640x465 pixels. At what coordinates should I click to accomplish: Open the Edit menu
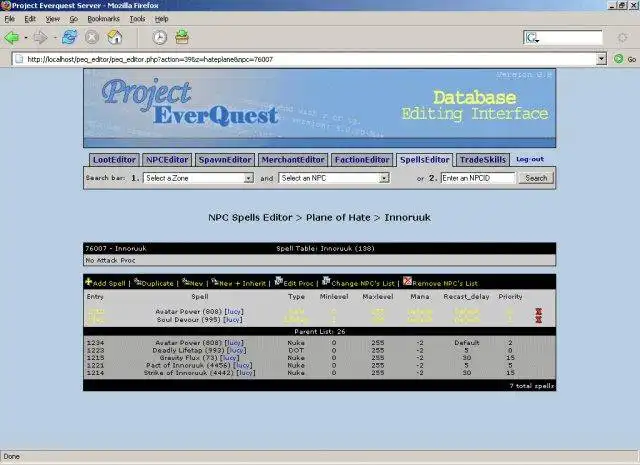(30, 19)
